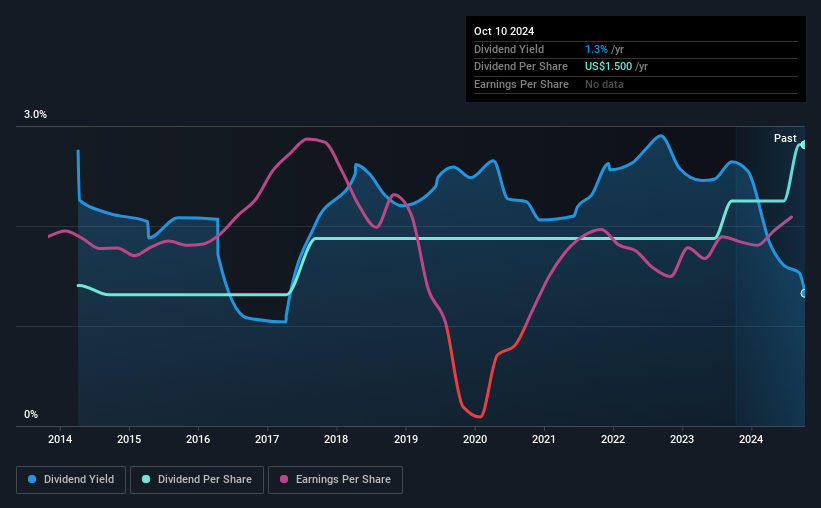Click the 2018 x-axis label
This screenshot has width=821, height=508.
(336, 439)
